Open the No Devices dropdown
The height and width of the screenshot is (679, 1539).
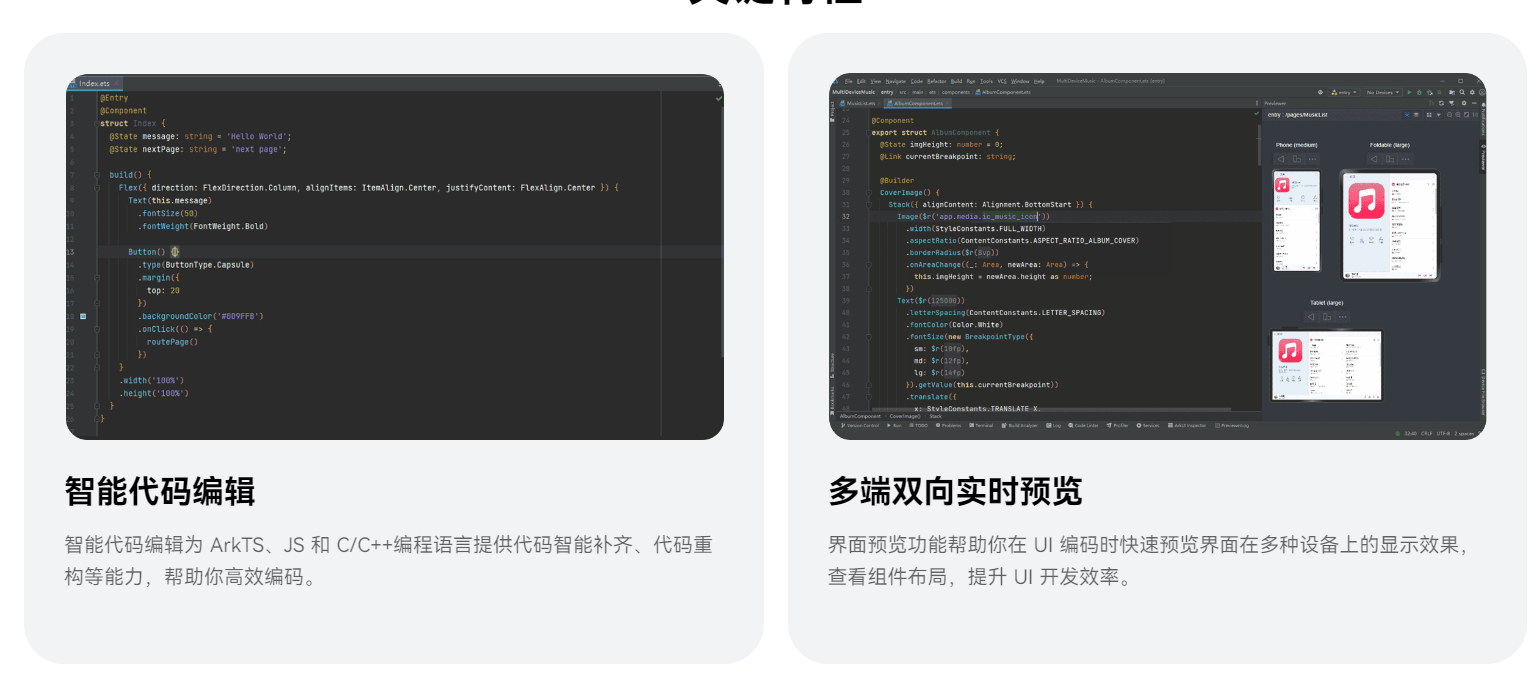(x=1383, y=92)
